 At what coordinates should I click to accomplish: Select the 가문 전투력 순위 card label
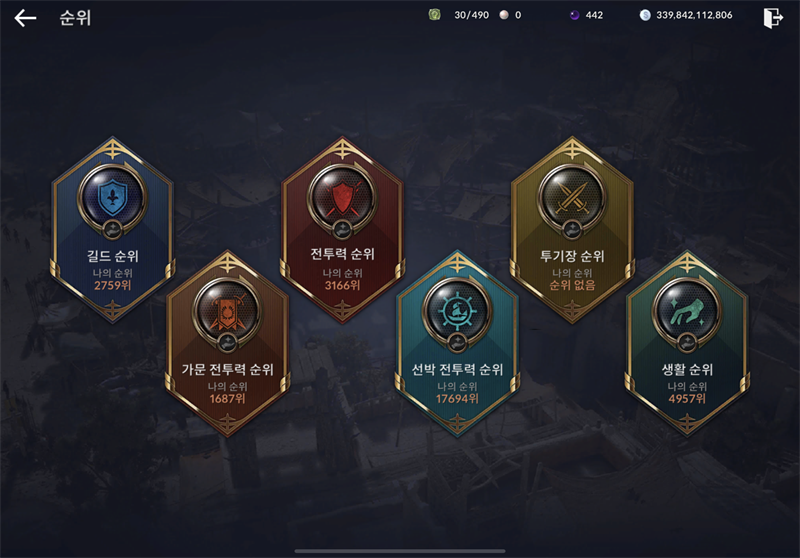(x=228, y=369)
